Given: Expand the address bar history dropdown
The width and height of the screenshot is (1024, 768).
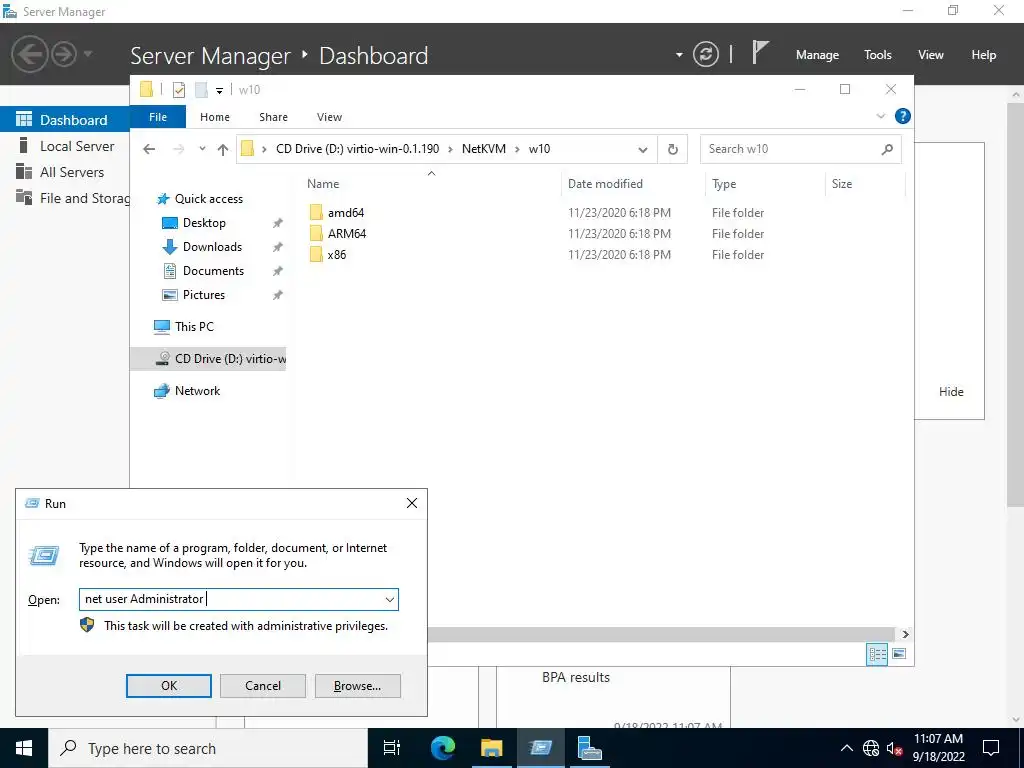Looking at the screenshot, I should pyautogui.click(x=643, y=150).
